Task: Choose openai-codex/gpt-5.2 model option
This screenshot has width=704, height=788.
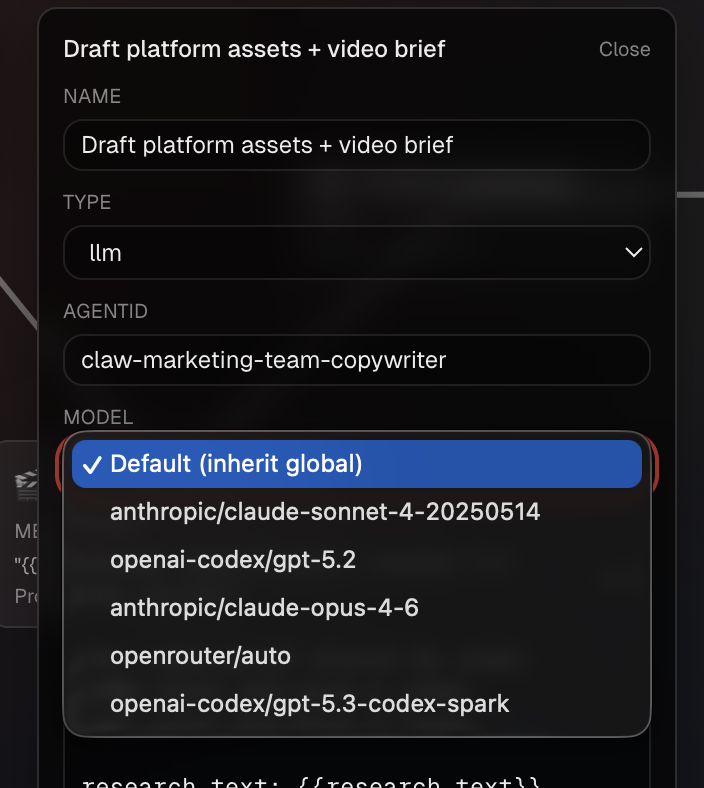Action: 357,560
